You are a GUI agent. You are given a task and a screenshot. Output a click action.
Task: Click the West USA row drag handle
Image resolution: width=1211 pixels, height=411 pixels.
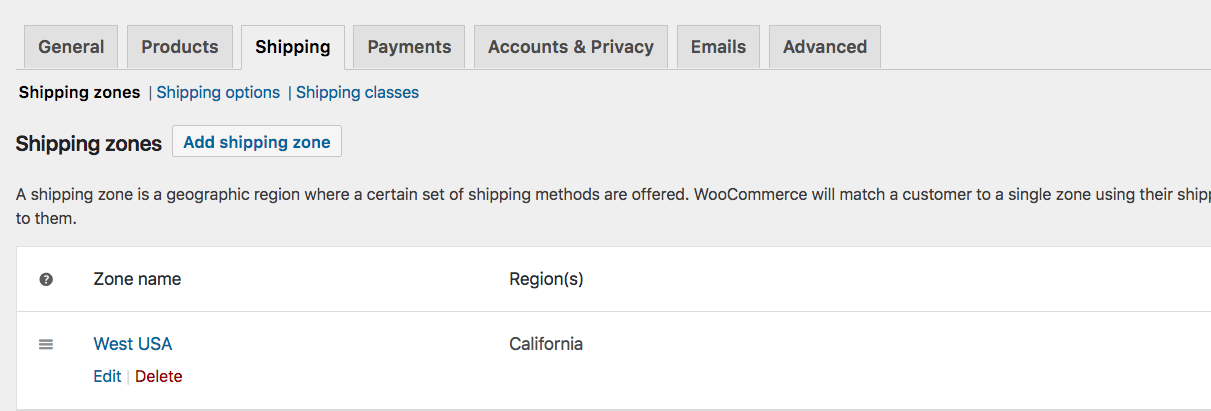click(46, 344)
